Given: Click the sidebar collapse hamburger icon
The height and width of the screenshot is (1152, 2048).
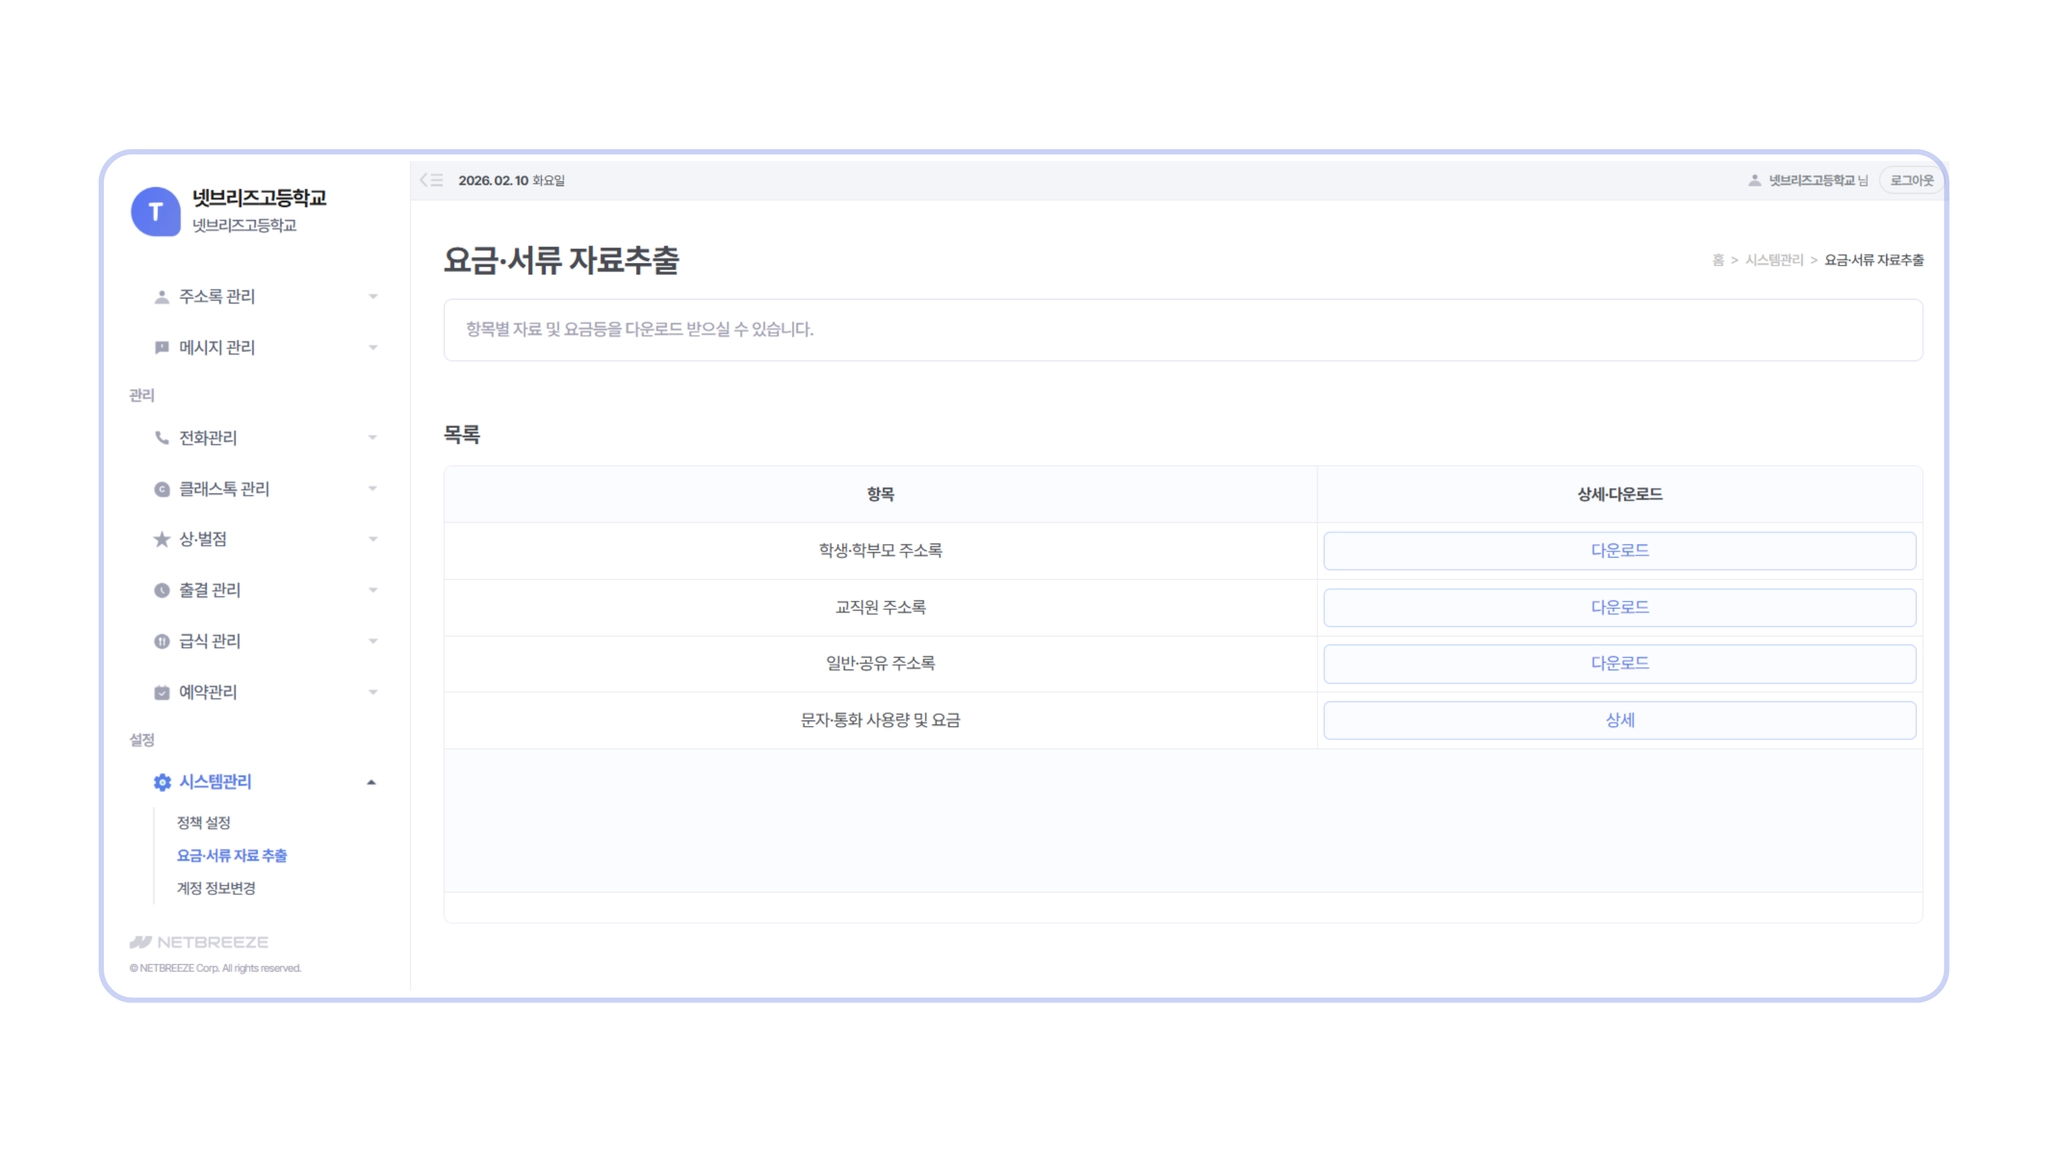Looking at the screenshot, I should (x=431, y=180).
